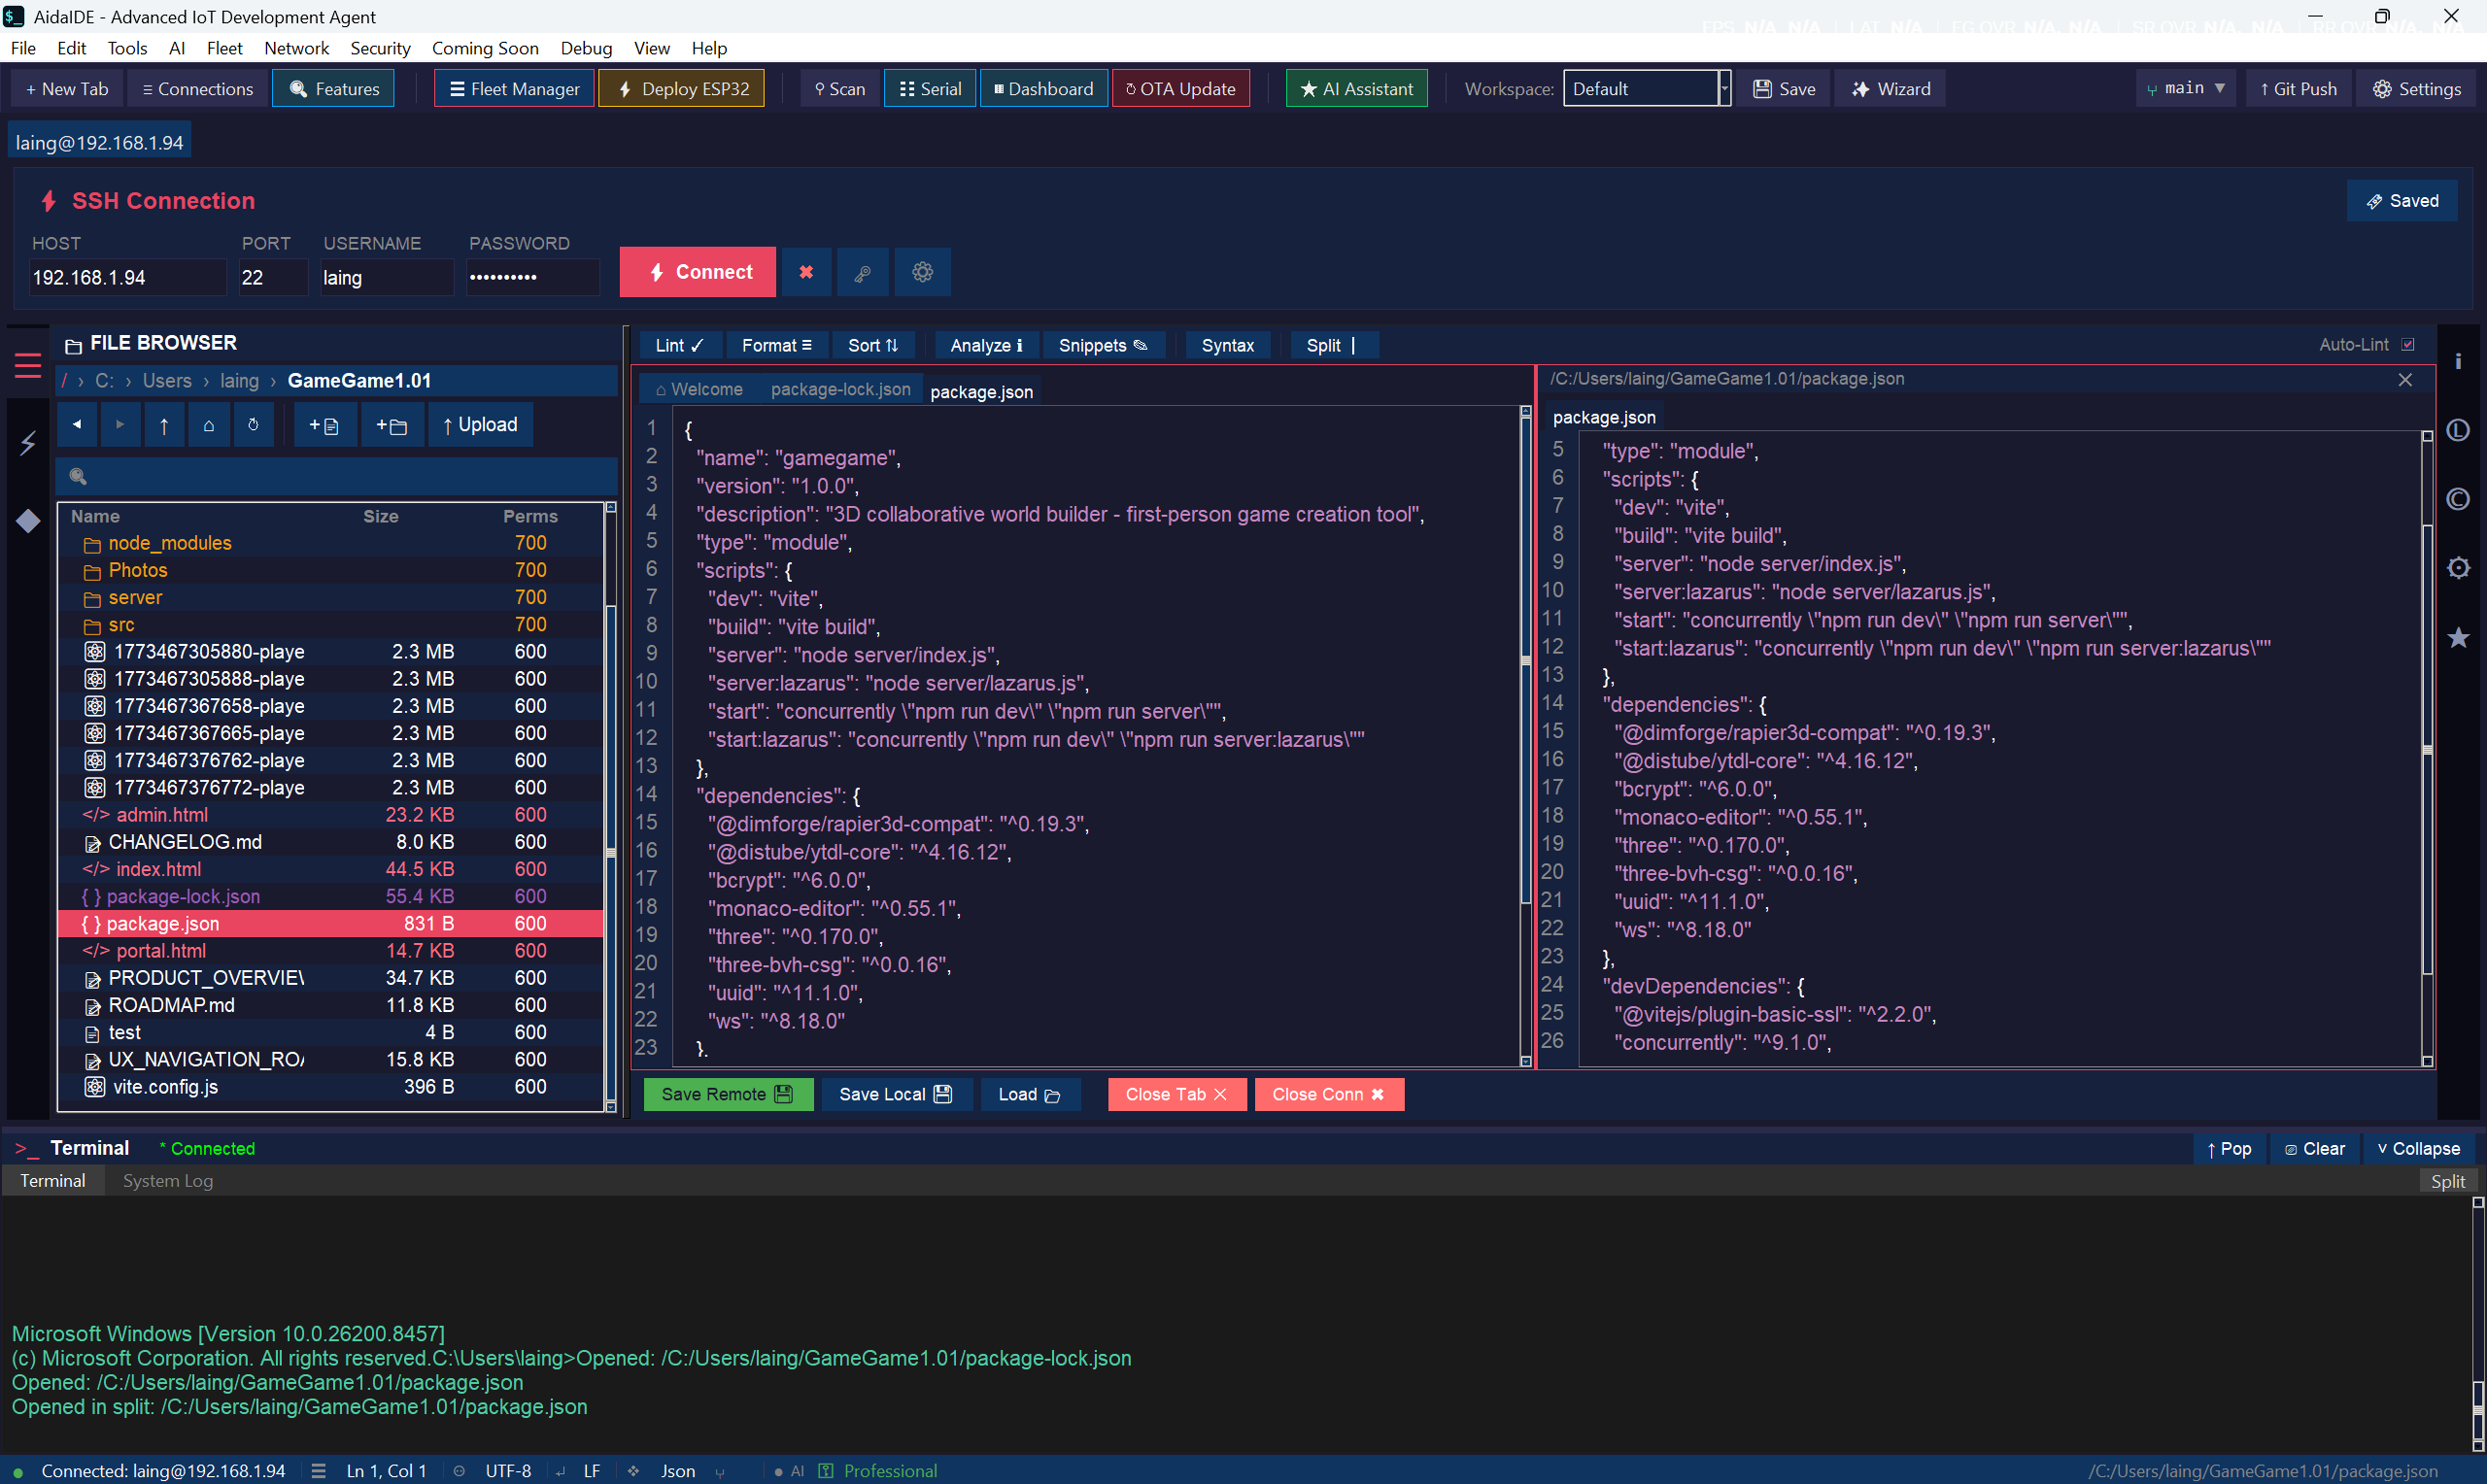The width and height of the screenshot is (2487, 1484).
Task: Open the node_modules folder
Action: [331, 543]
